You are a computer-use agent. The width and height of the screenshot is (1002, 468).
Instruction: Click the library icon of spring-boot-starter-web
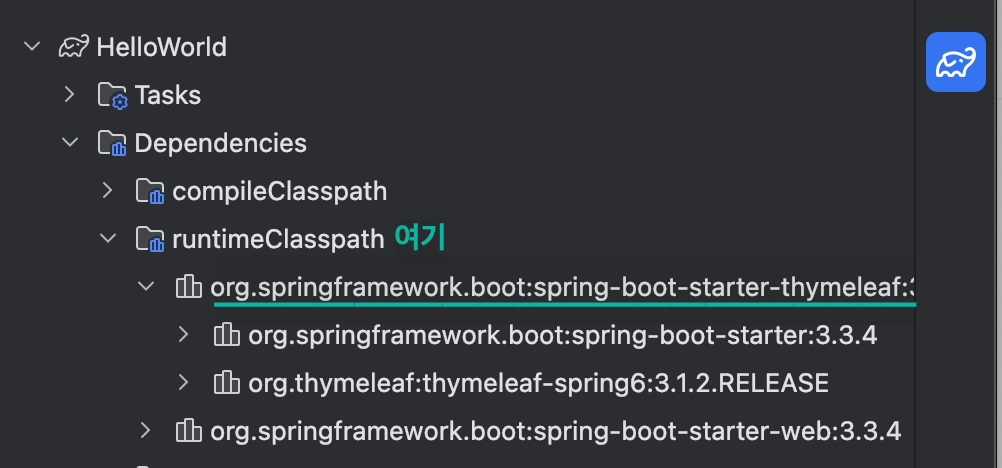coord(189,430)
